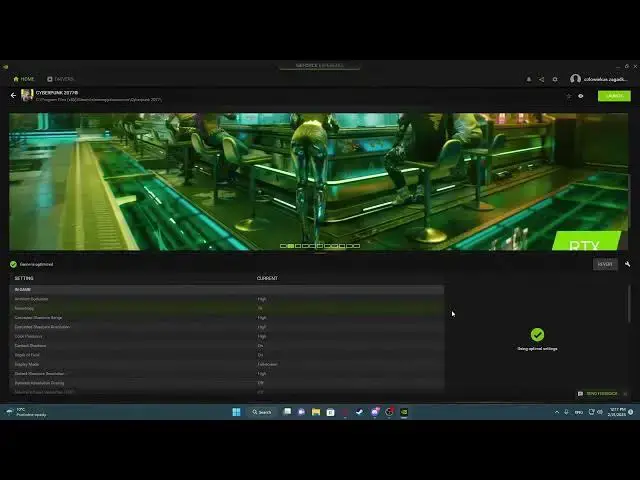Open the notifications bell icon

pyautogui.click(x=529, y=79)
